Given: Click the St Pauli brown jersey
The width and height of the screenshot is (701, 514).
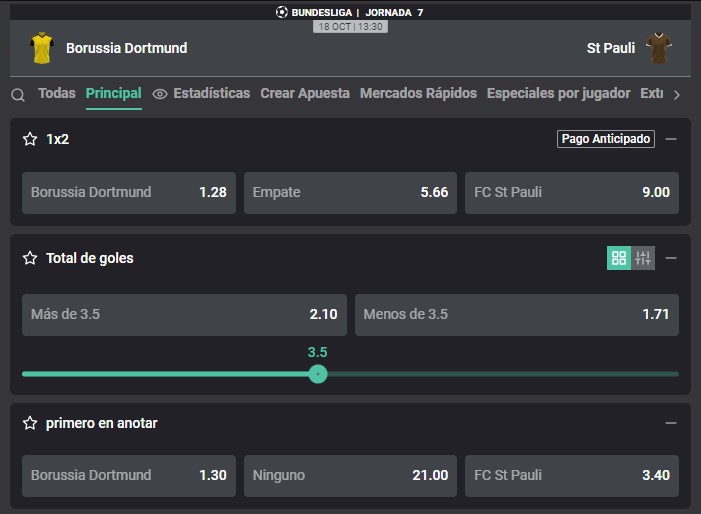Looking at the screenshot, I should point(659,48).
